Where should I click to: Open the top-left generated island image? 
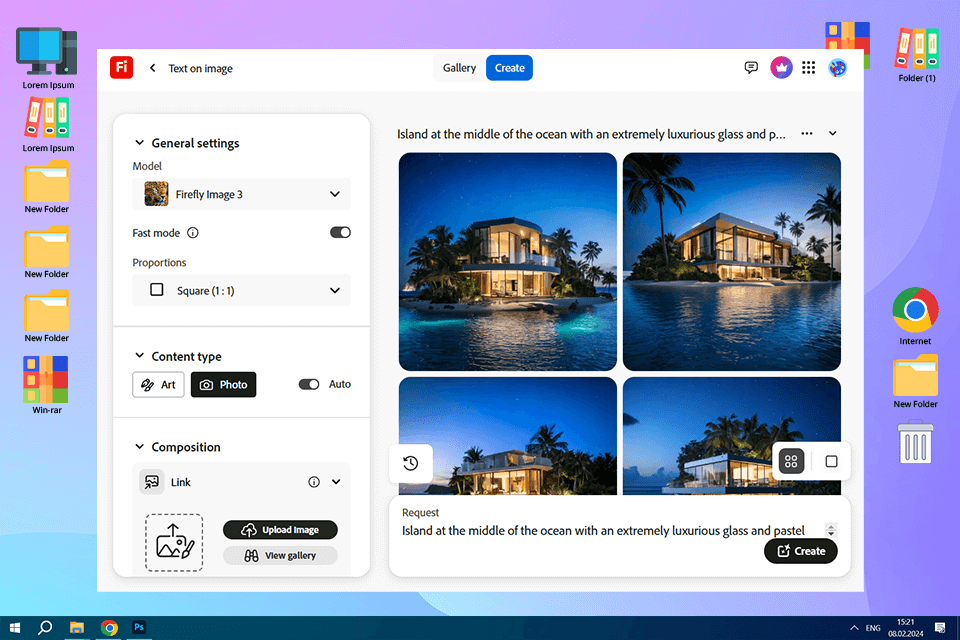(x=508, y=262)
